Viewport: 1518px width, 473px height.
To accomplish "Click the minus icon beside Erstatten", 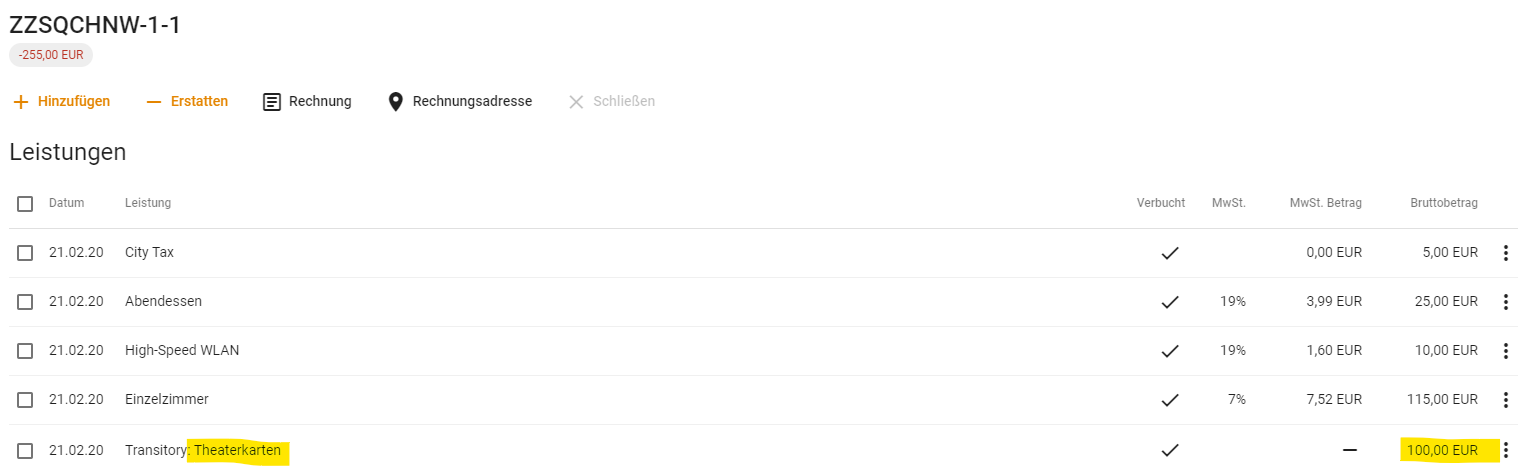I will (x=154, y=102).
